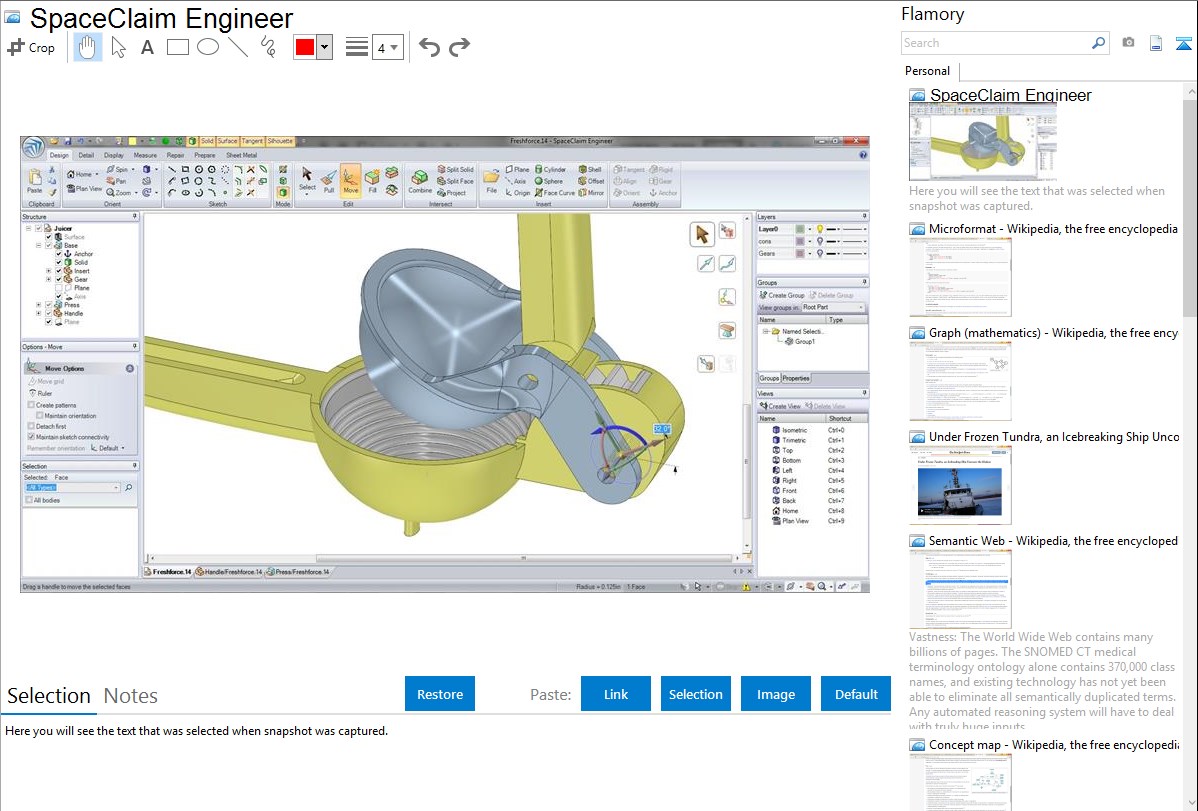This screenshot has width=1198, height=811.
Task: Click the Restore button
Action: [x=440, y=694]
